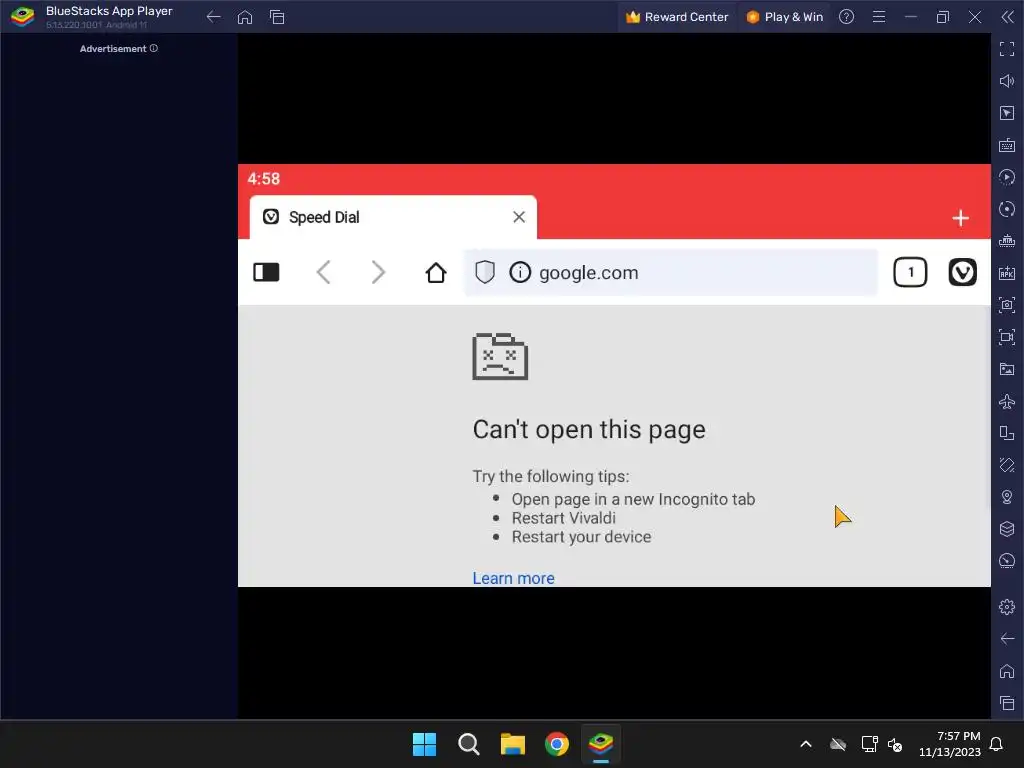Show hidden system tray icons chevron
1024x768 pixels.
pyautogui.click(x=806, y=744)
